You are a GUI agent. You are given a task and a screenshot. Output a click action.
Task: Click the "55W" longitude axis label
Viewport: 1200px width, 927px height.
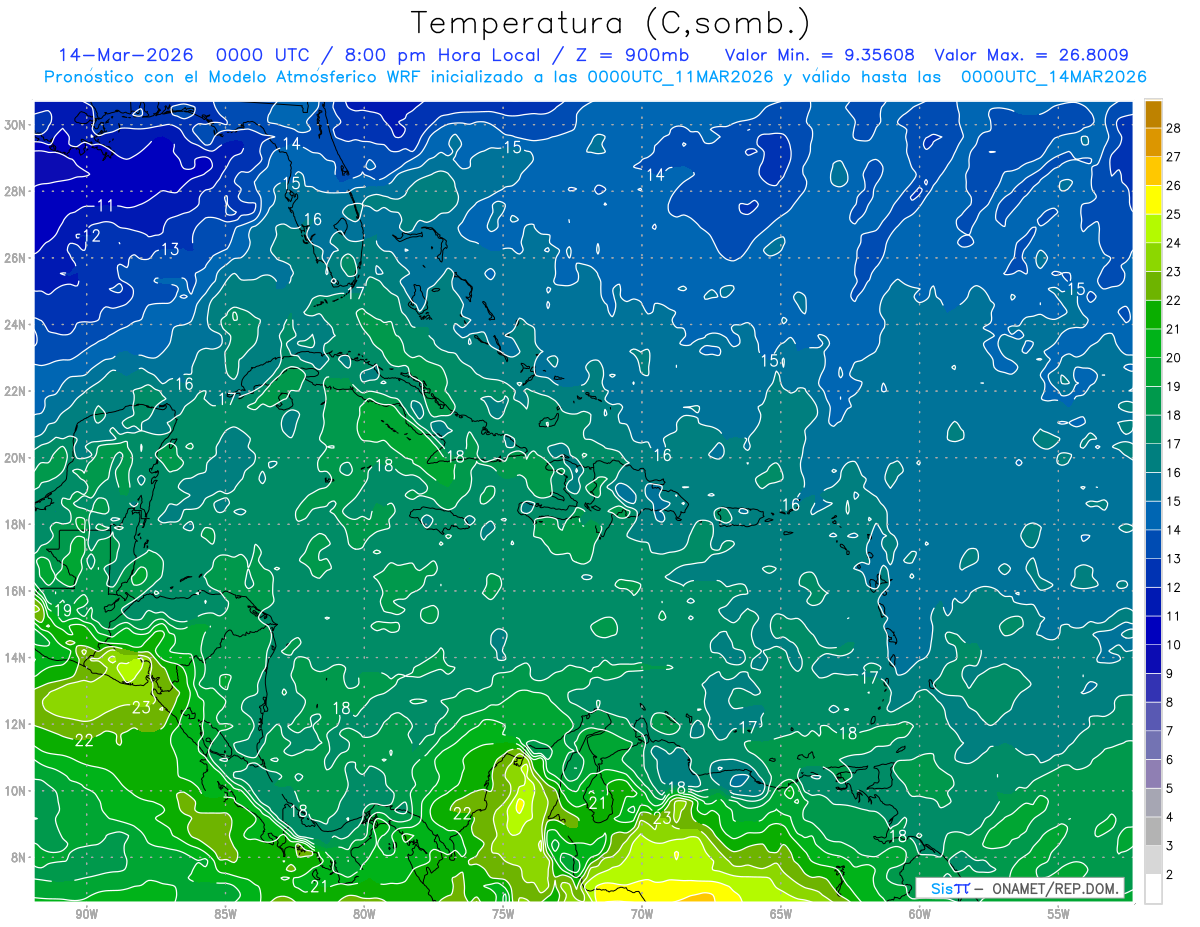pyautogui.click(x=1059, y=914)
